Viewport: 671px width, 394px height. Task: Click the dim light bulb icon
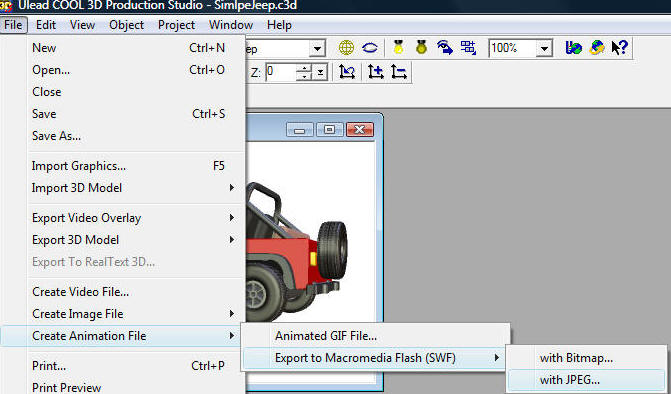[x=422, y=47]
